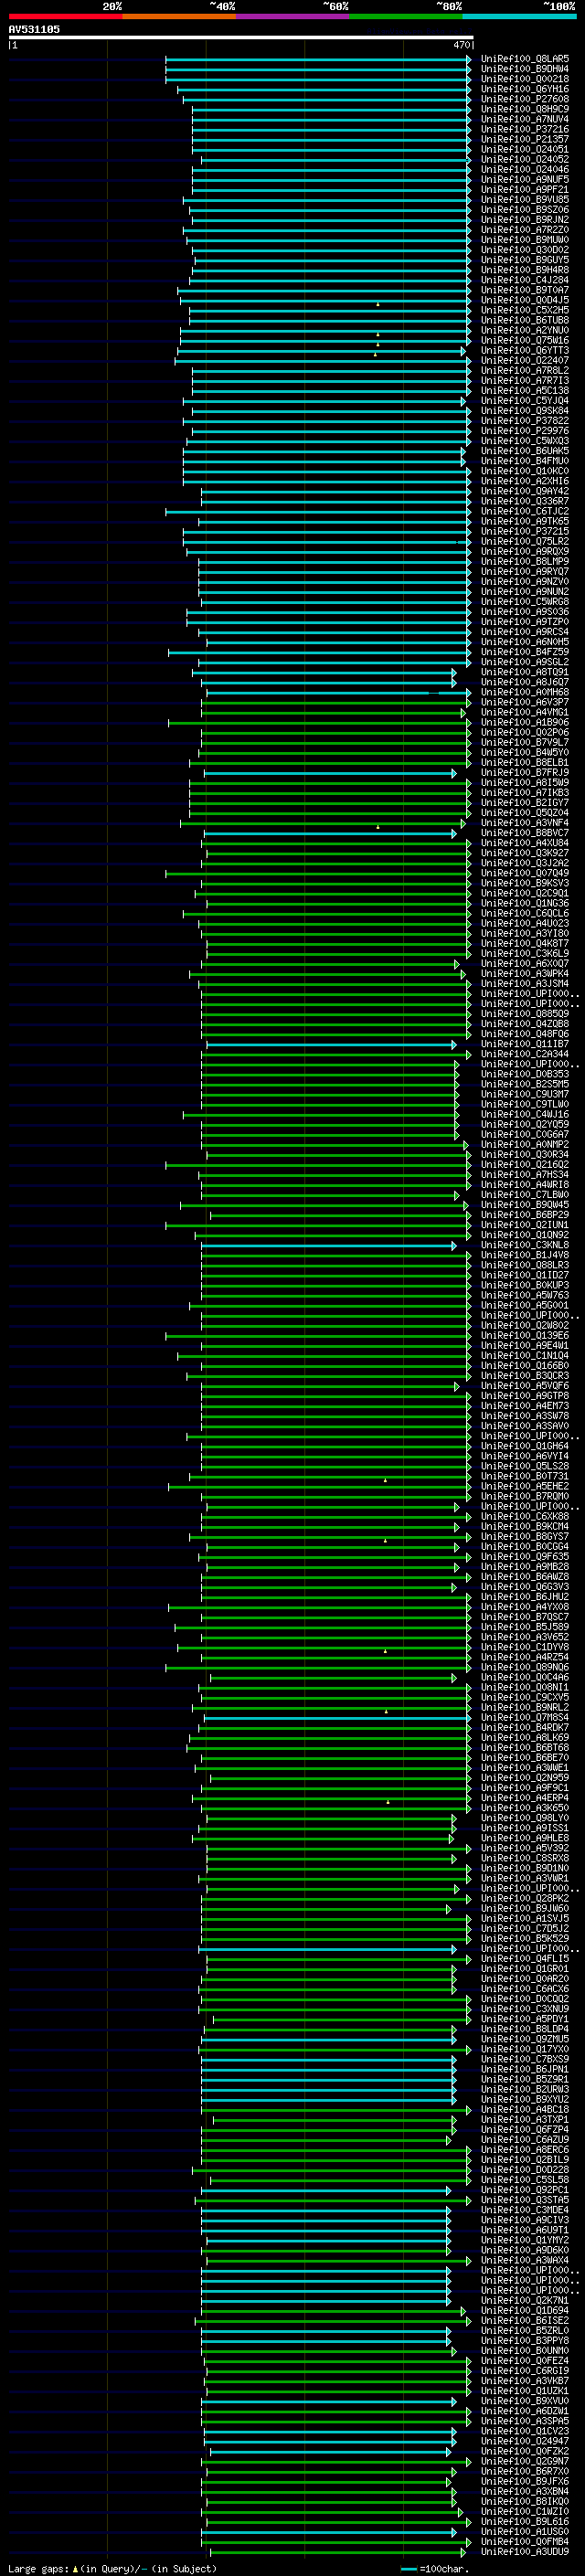Screen dimensions: 585x2576
Task: Open hit UniRef100_P27608
Action: 524,99
